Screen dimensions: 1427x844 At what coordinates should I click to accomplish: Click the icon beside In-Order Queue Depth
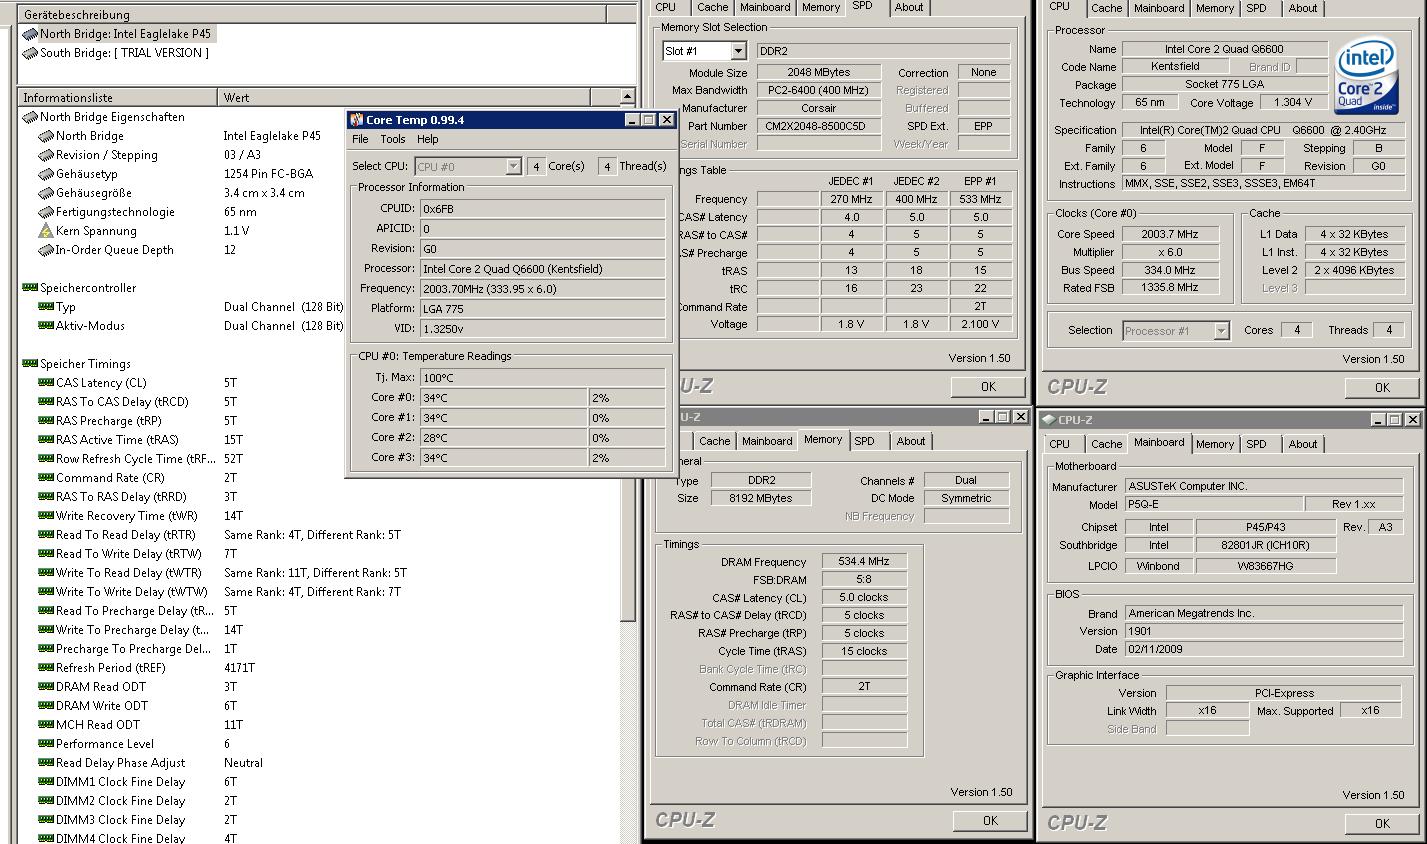[x=46, y=250]
